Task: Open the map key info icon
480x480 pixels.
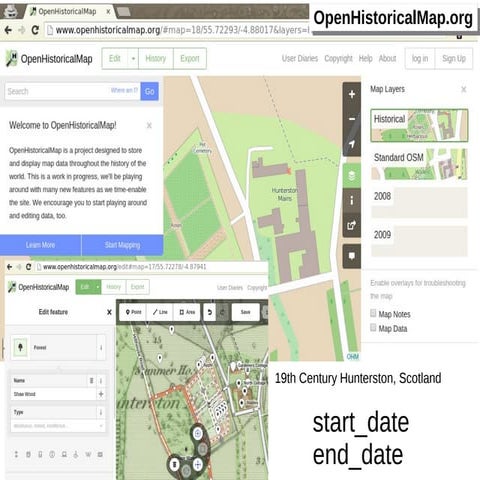Action: point(352,200)
